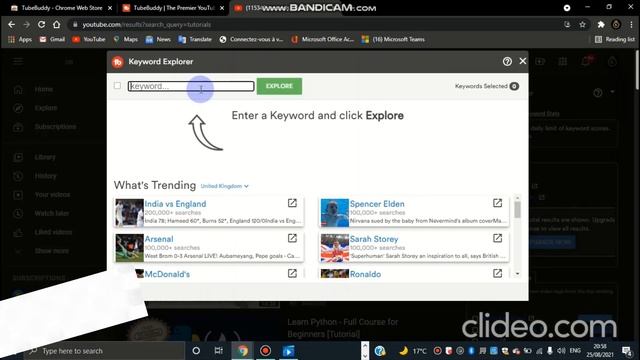Open external link for India vs England
This screenshot has width=640, height=360.
(292, 203)
